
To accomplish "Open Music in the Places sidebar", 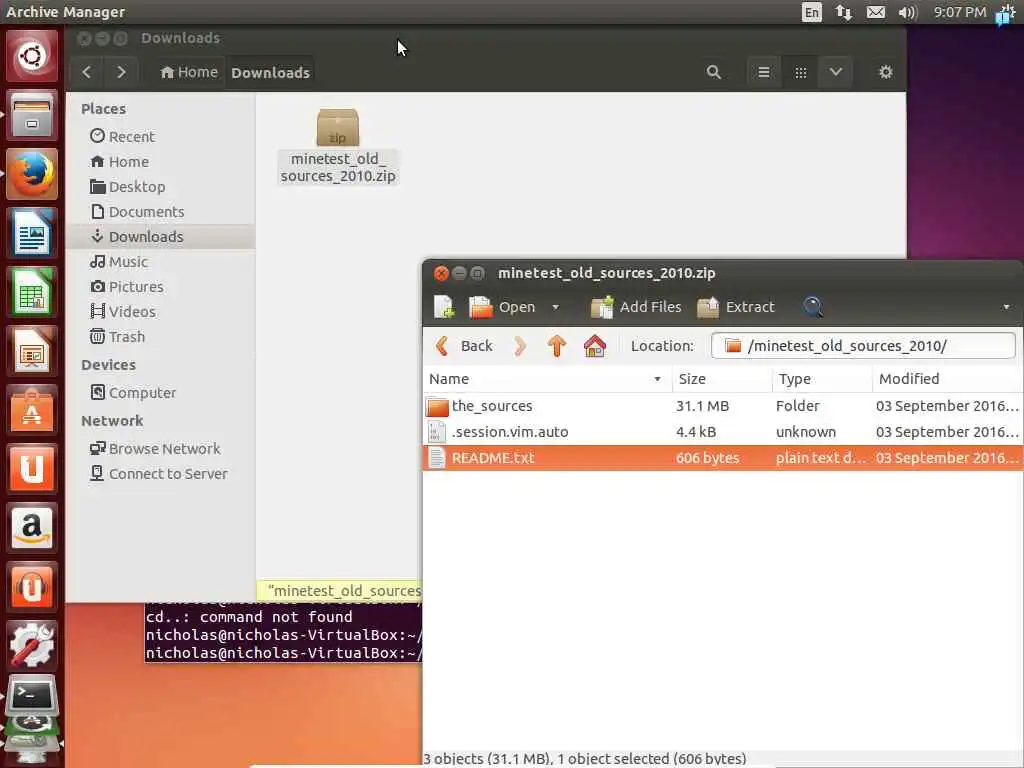I will 160,262.
